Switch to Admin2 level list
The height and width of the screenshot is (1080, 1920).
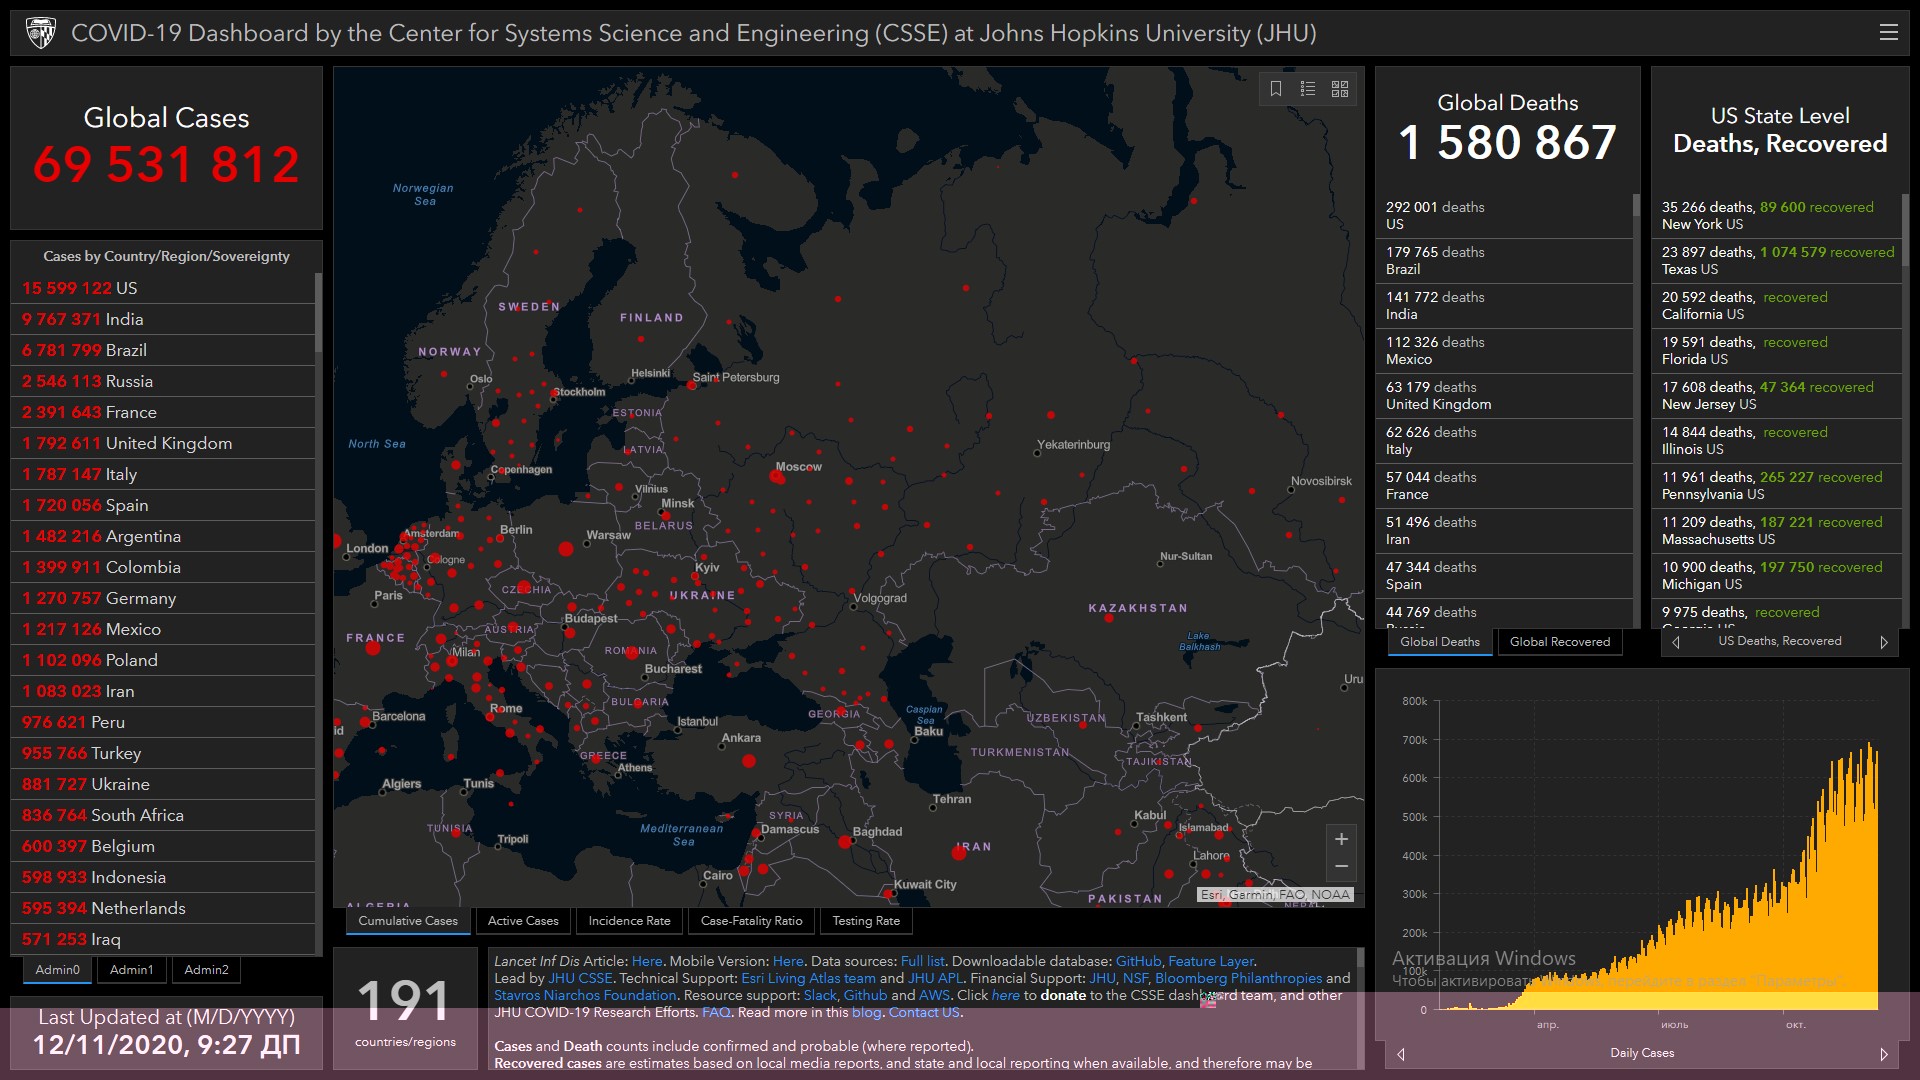point(206,969)
